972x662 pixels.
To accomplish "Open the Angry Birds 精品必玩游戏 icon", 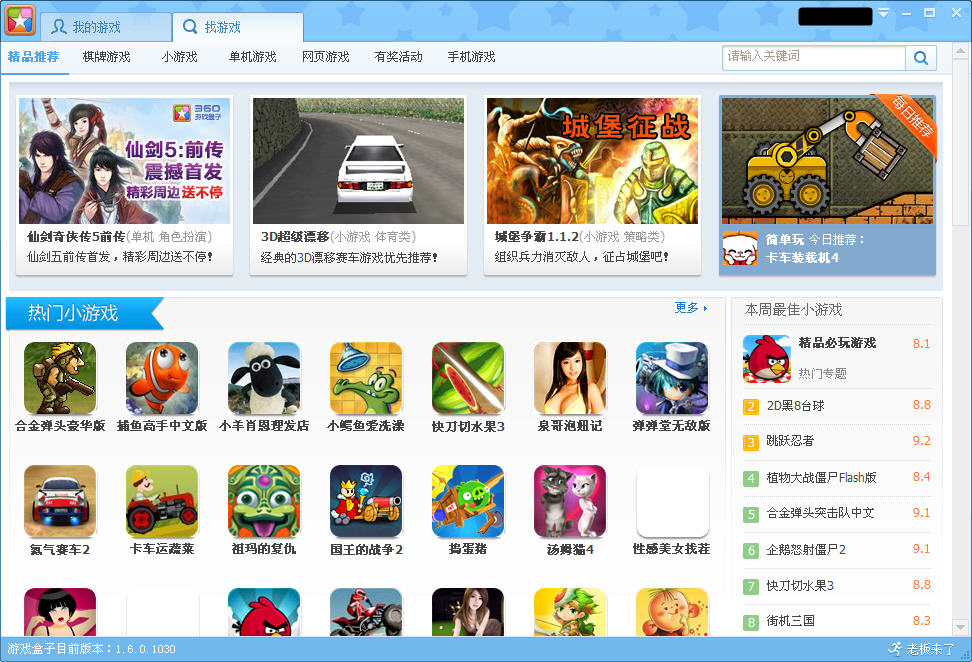I will tap(767, 358).
